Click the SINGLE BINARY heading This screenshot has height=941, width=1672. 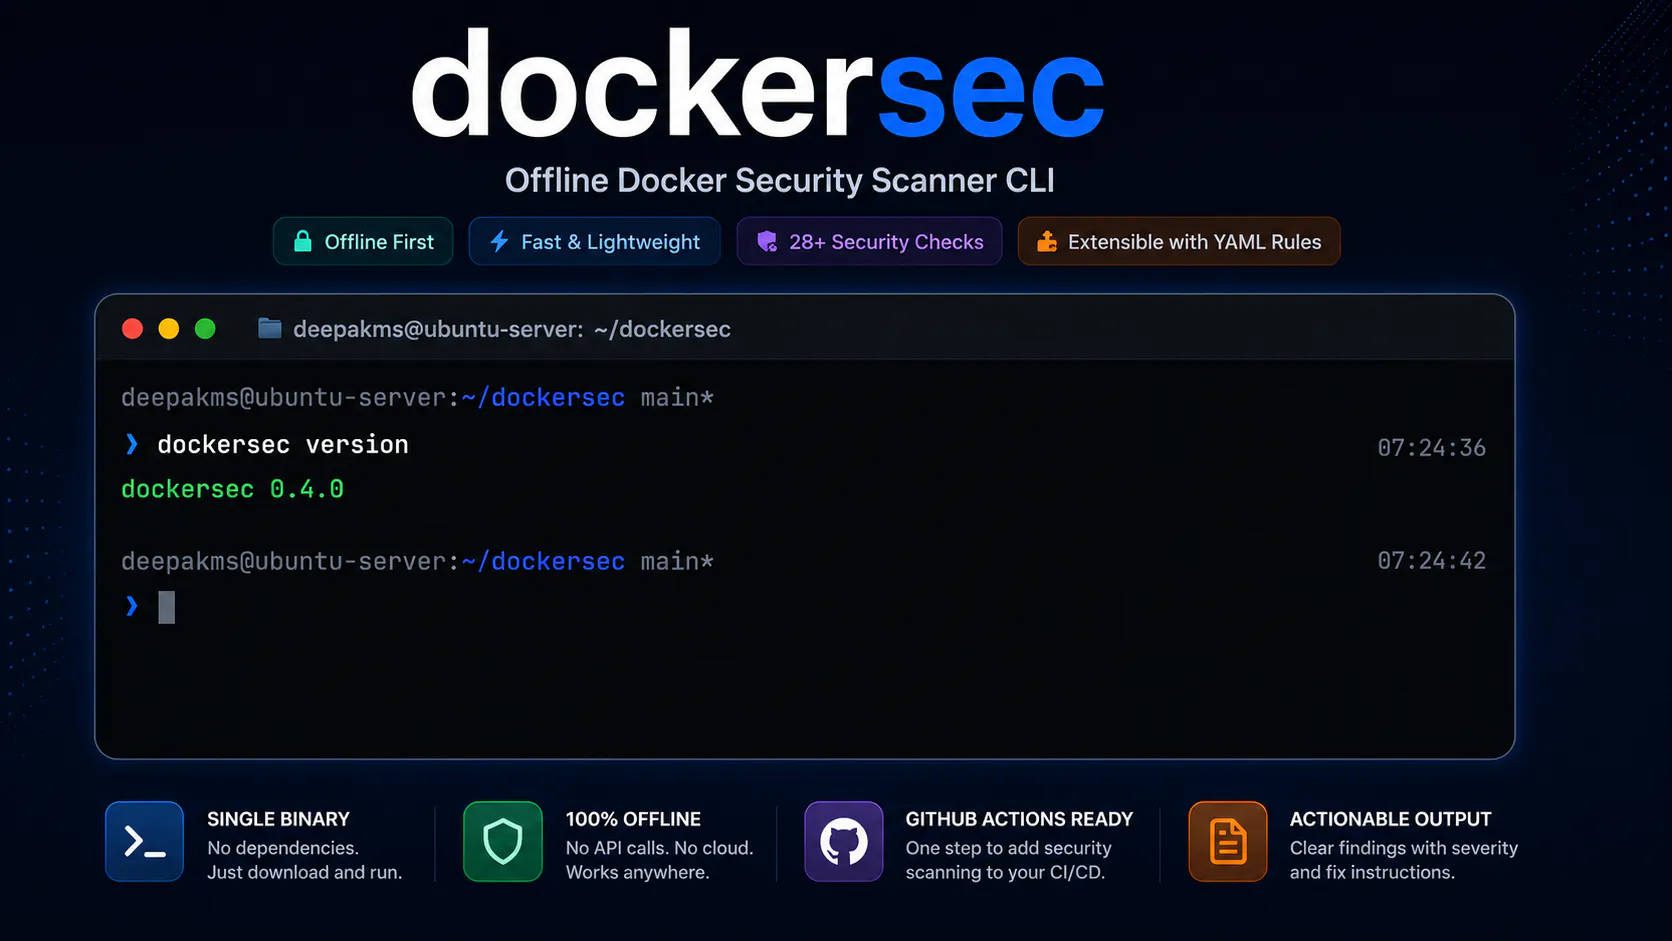278,819
